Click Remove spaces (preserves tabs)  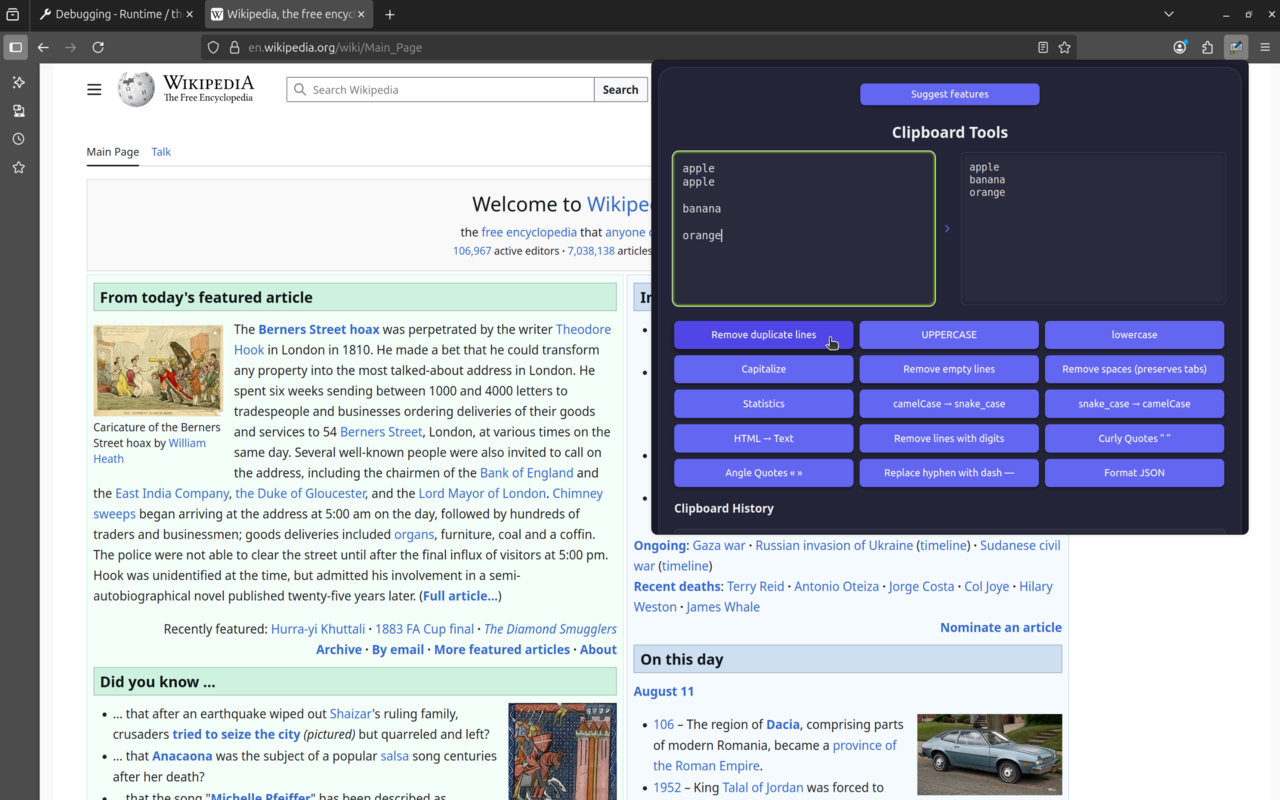(x=1134, y=369)
